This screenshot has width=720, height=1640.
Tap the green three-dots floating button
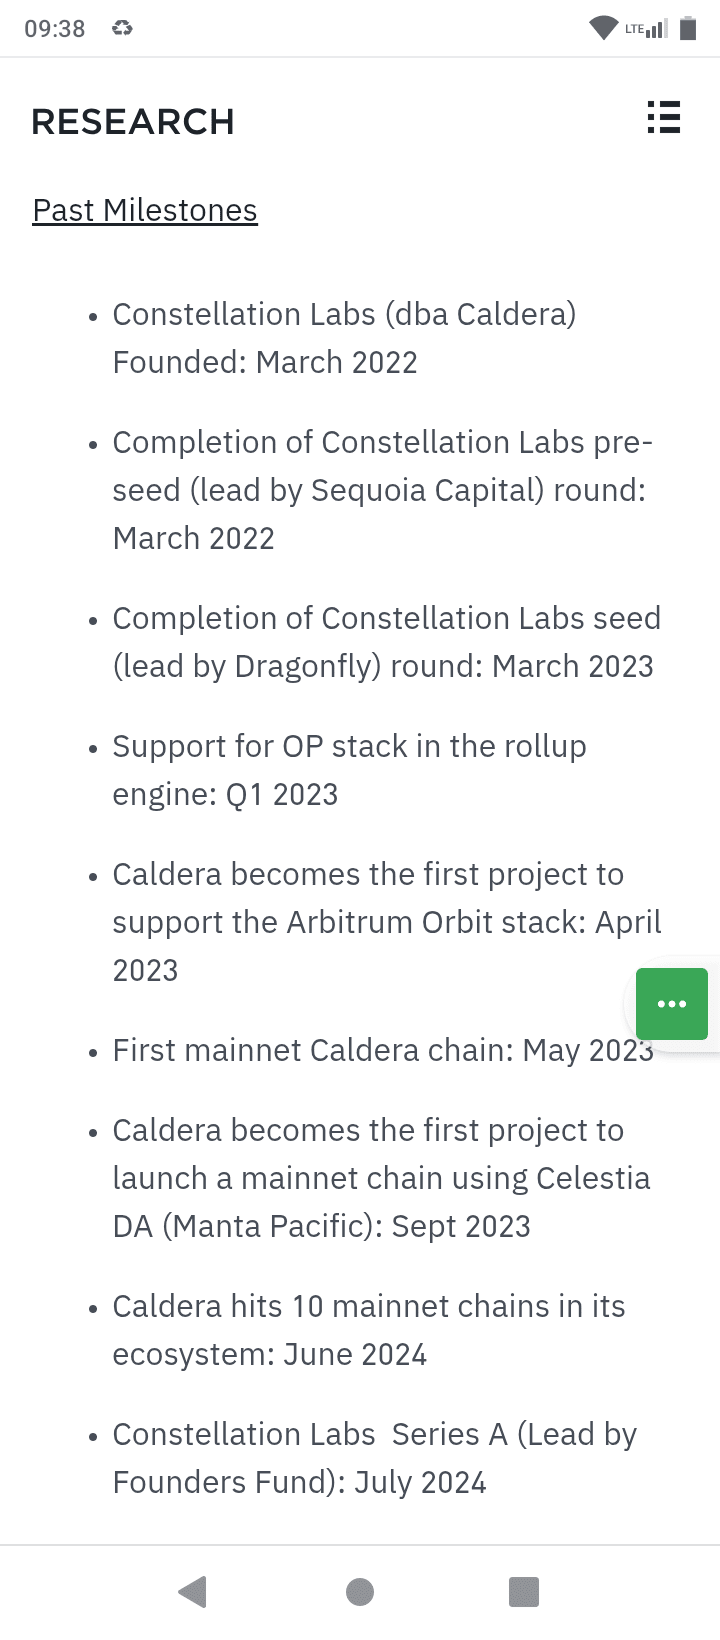(x=672, y=1003)
